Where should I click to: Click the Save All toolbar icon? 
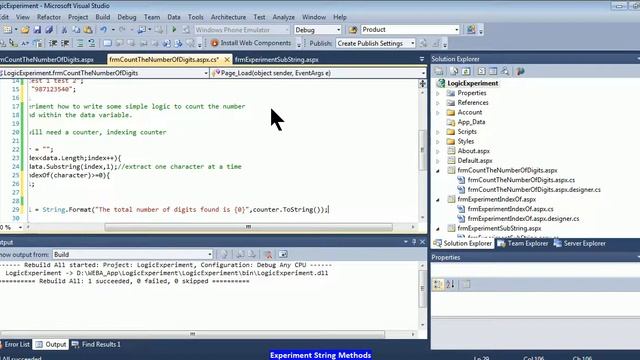coord(49,30)
